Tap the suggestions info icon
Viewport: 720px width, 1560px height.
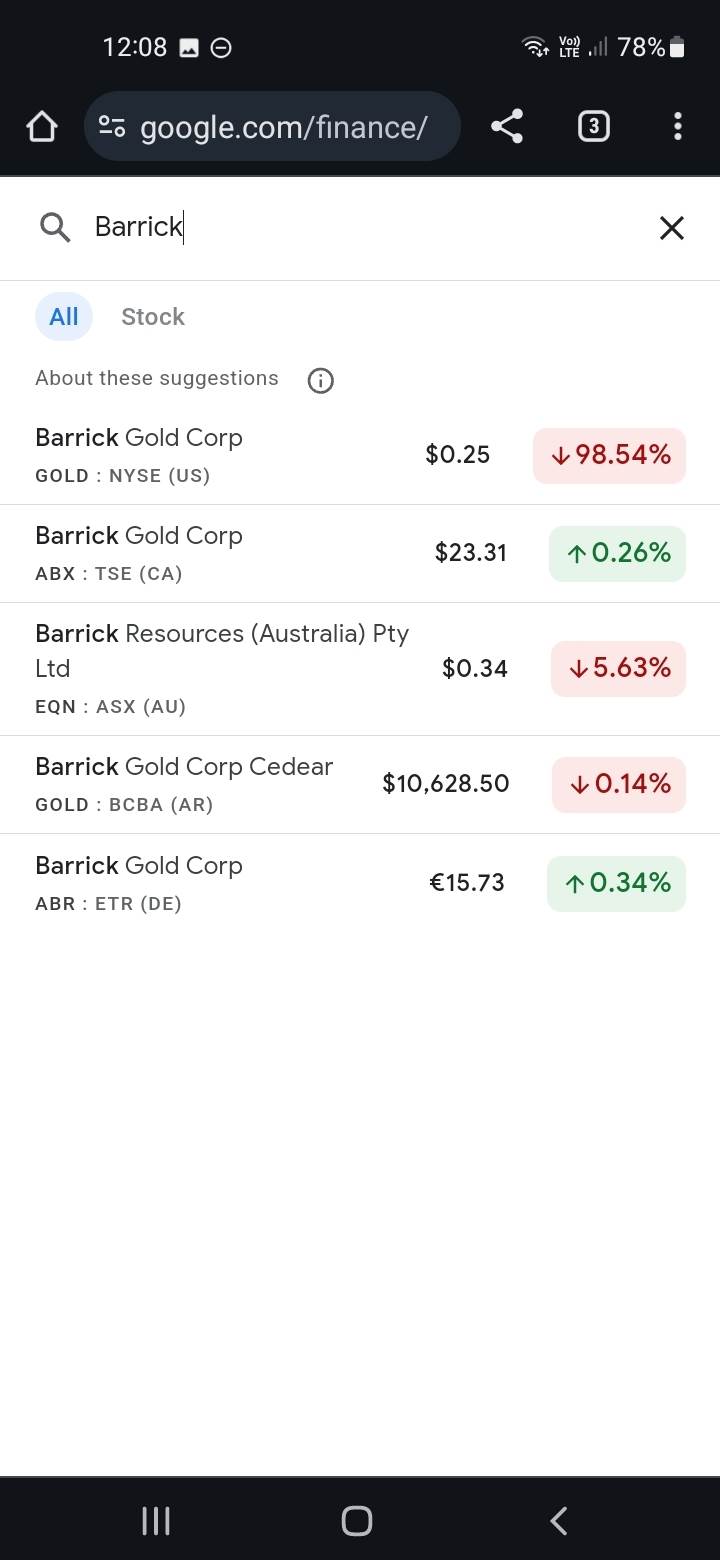320,380
